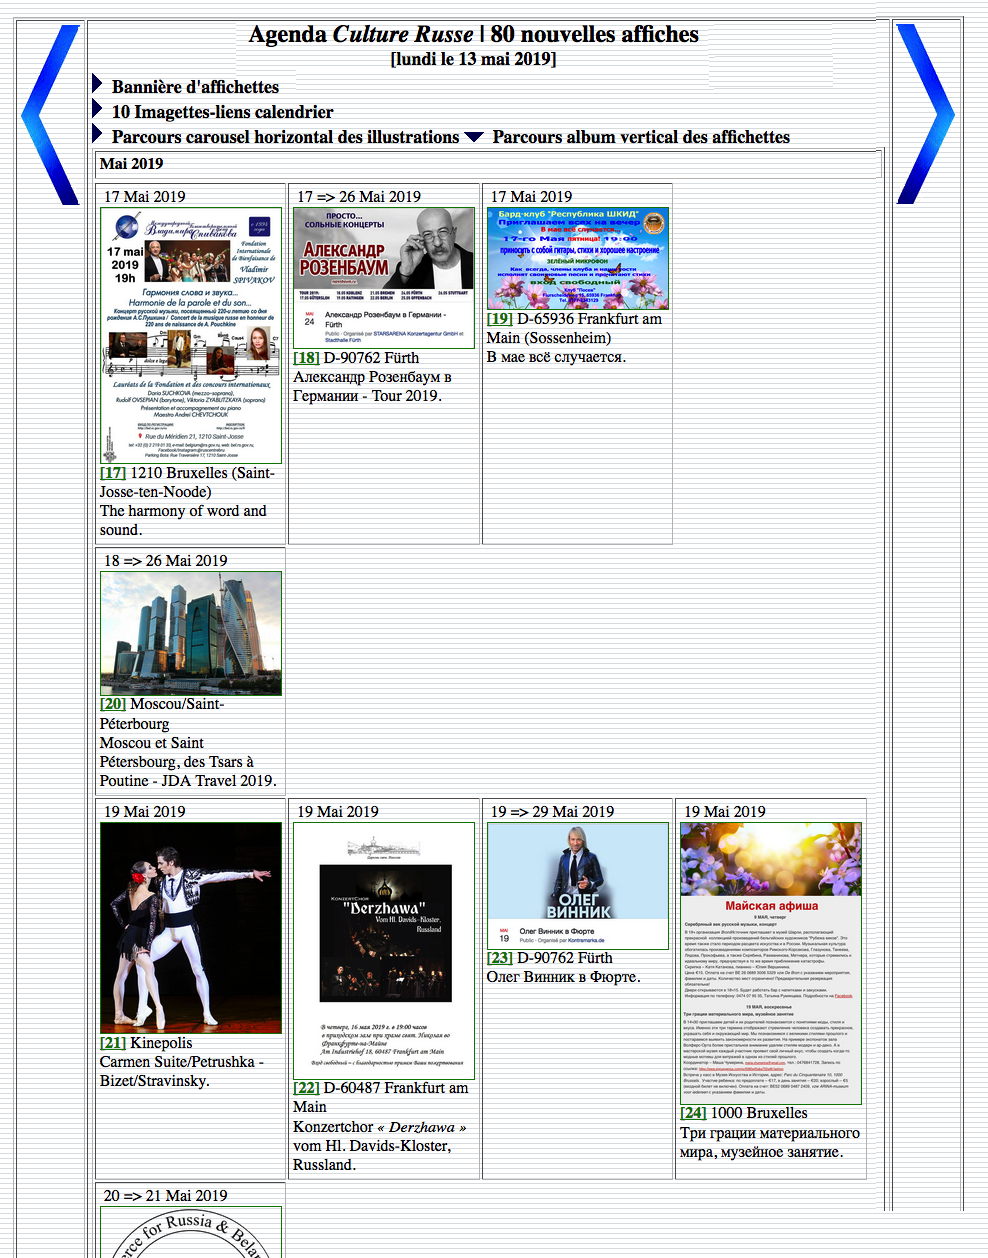Click 'Три грации материального мира' description text
This screenshot has width=988, height=1258.
pyautogui.click(x=770, y=1142)
